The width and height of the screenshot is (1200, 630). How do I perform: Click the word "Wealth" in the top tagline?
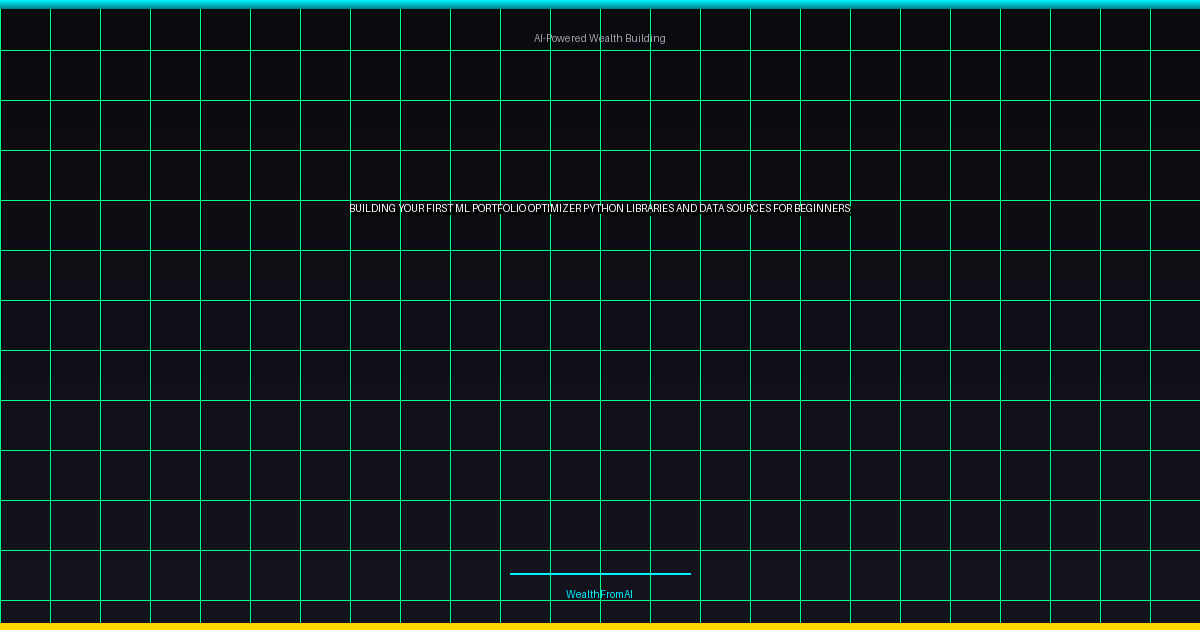coord(605,38)
